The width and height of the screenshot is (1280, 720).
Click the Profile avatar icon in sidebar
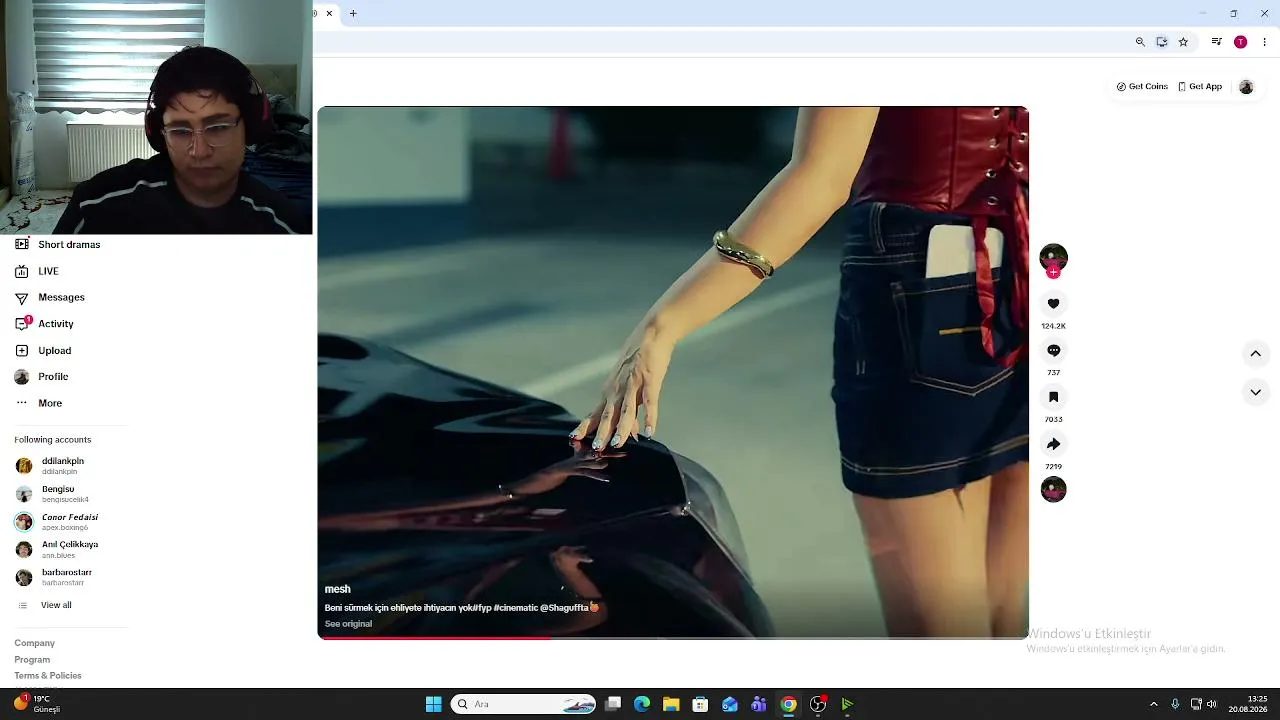click(x=22, y=377)
